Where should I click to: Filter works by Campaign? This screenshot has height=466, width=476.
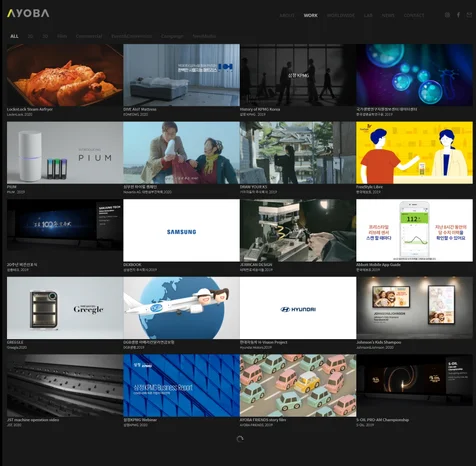172,36
